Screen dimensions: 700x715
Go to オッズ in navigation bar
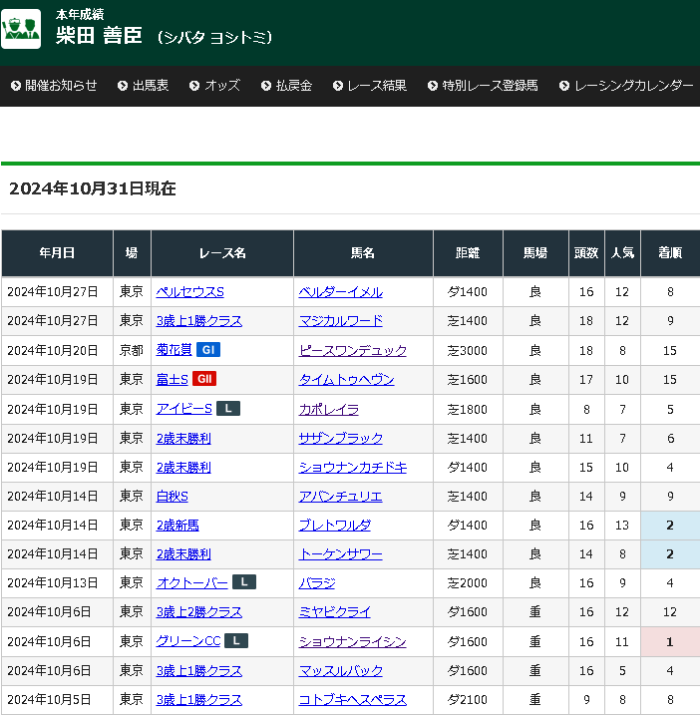pyautogui.click(x=214, y=86)
